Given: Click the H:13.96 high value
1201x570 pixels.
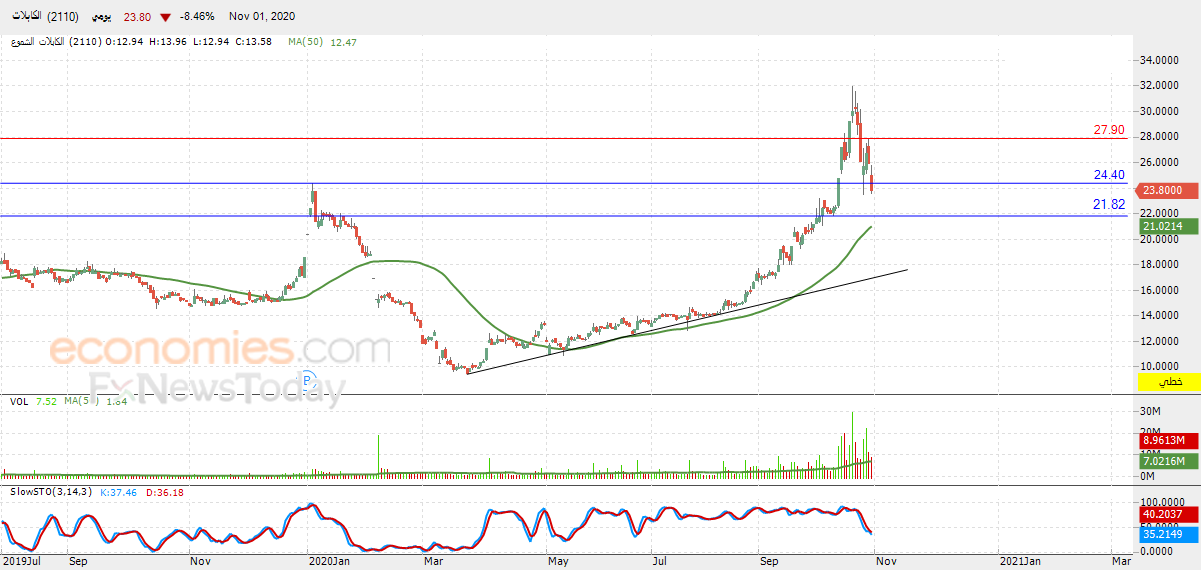Looking at the screenshot, I should (169, 42).
